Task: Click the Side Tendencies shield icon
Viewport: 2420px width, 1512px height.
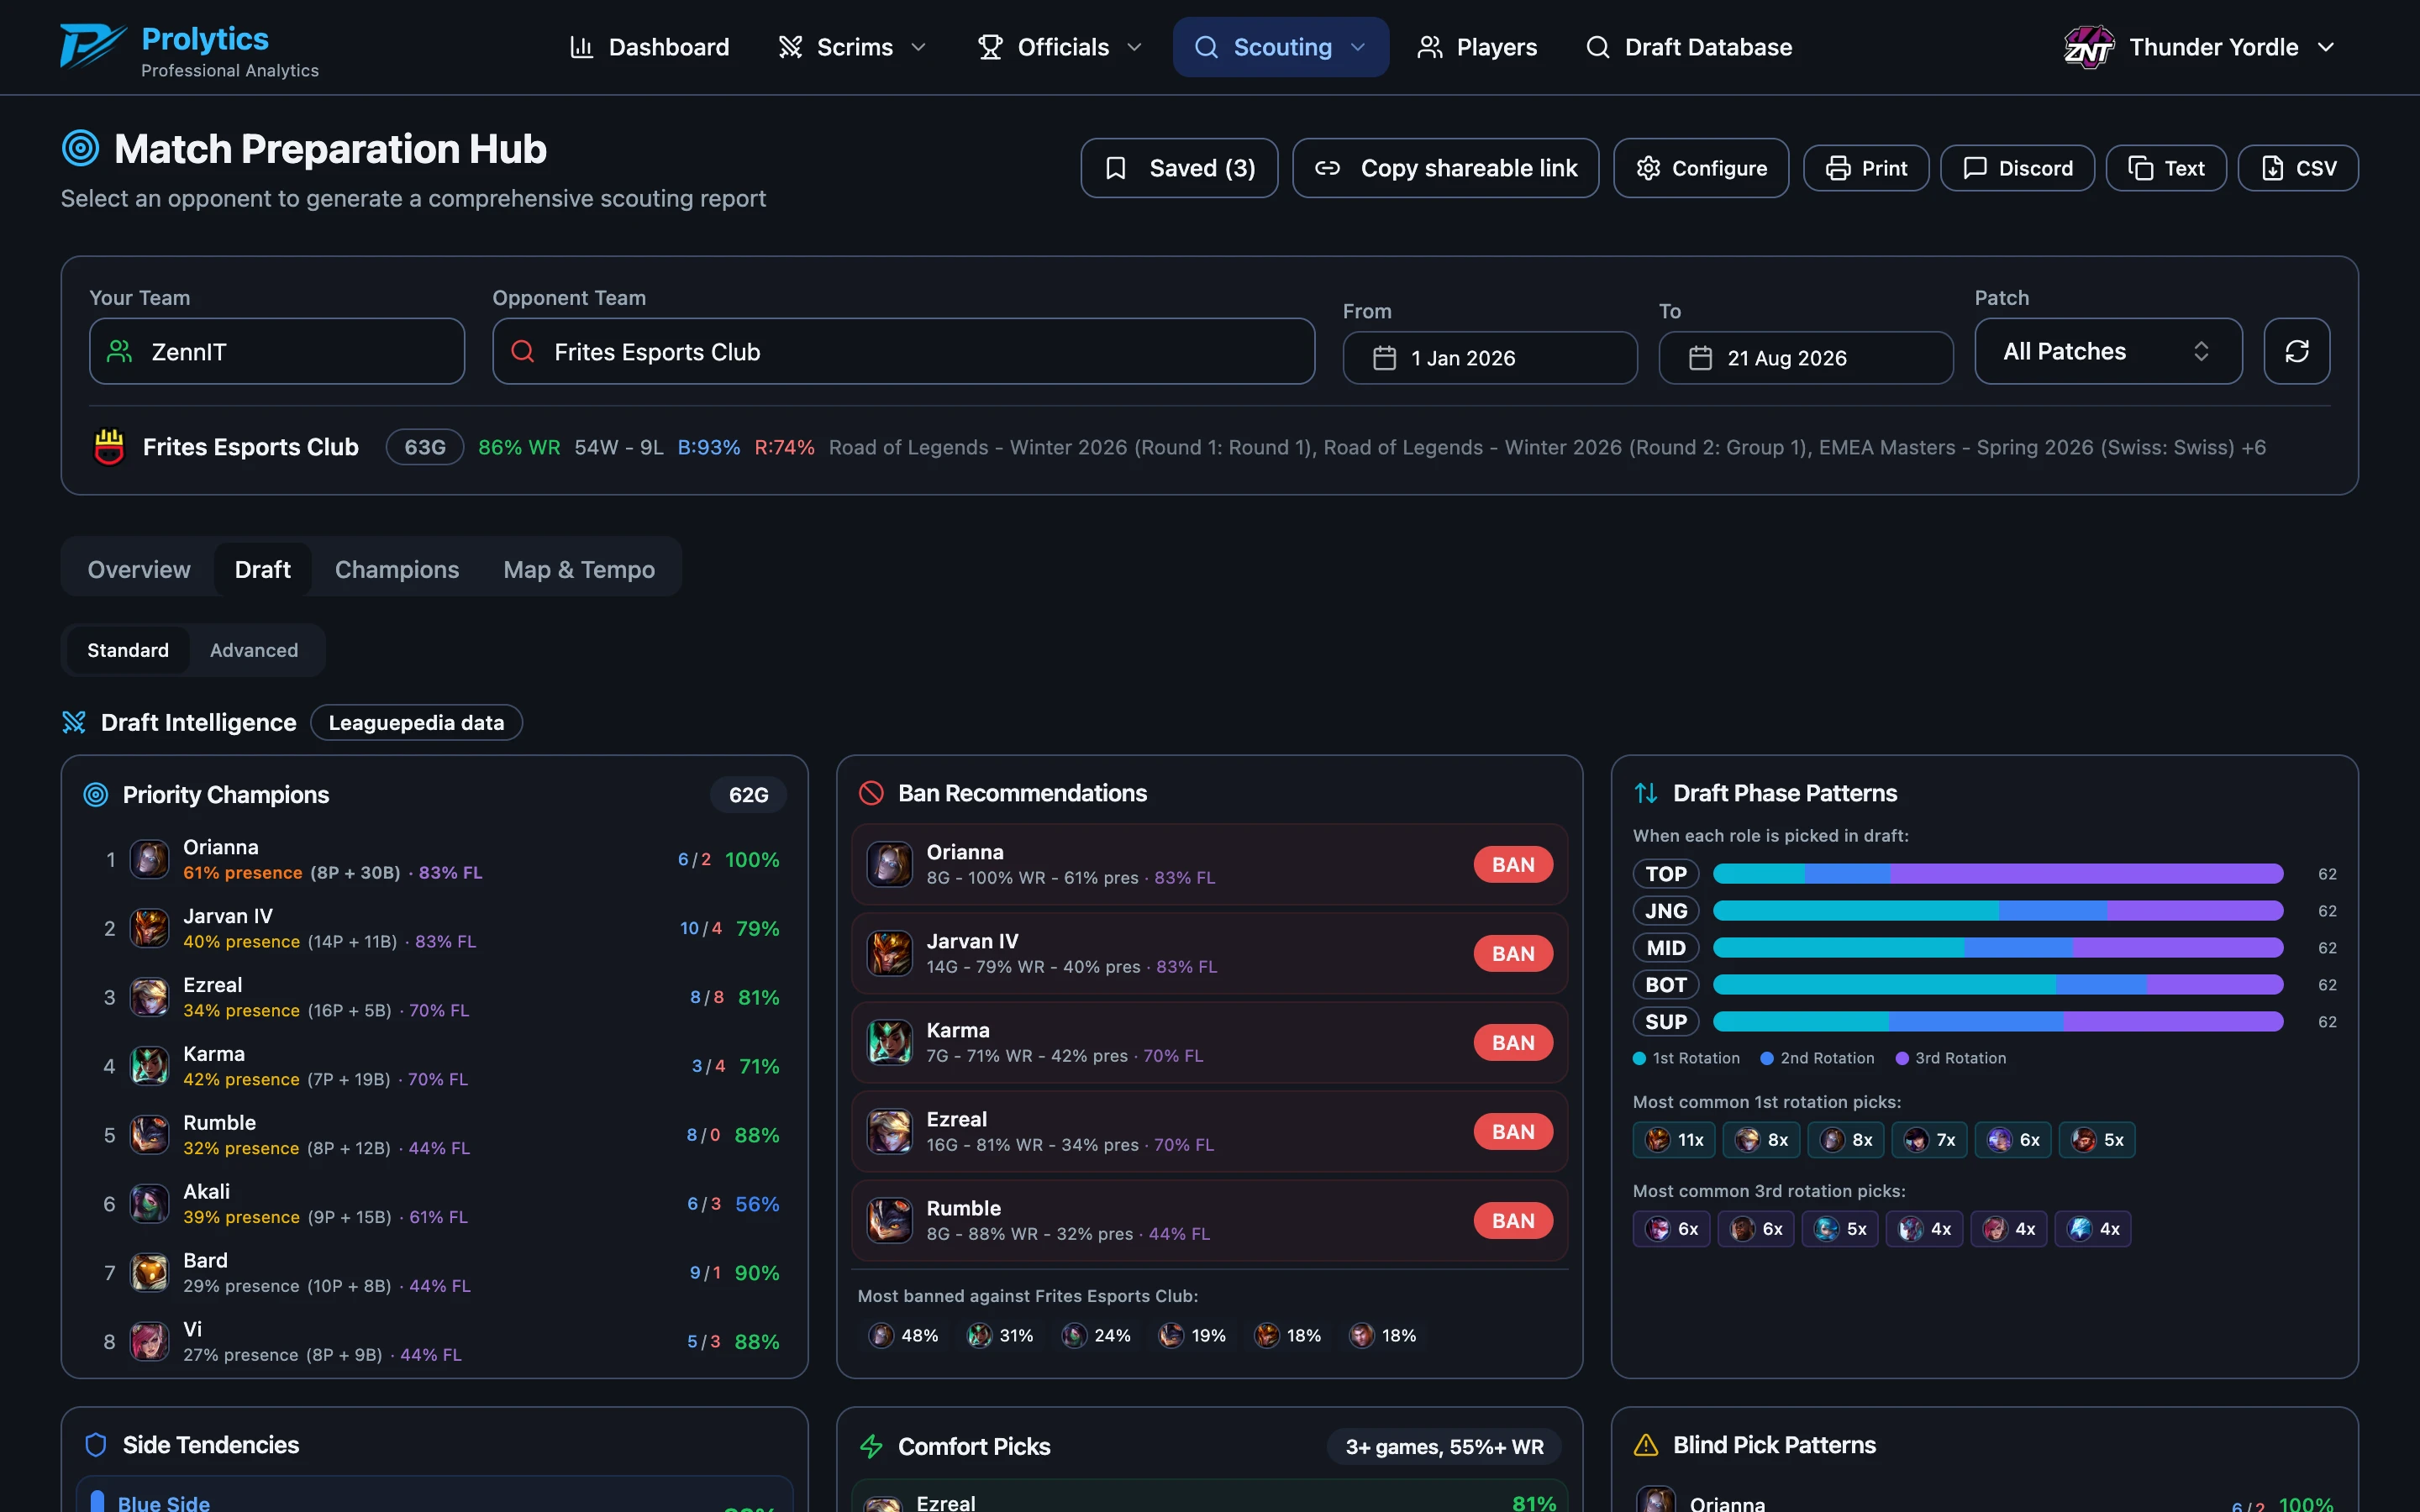Action: click(x=96, y=1445)
